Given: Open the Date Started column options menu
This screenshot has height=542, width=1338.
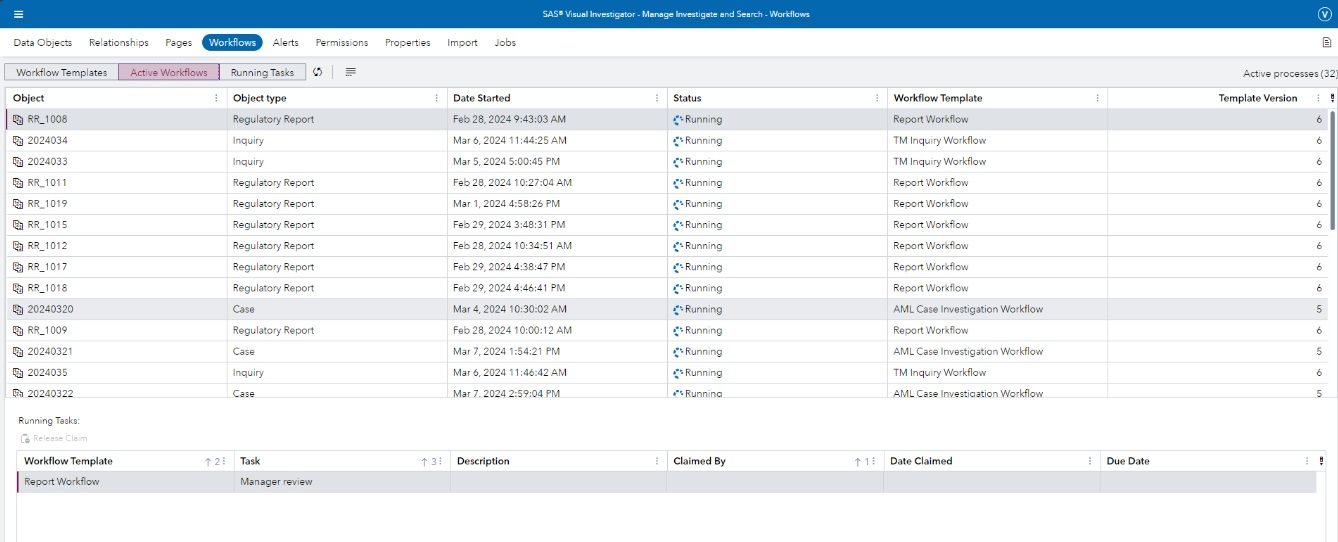Looking at the screenshot, I should click(x=657, y=98).
